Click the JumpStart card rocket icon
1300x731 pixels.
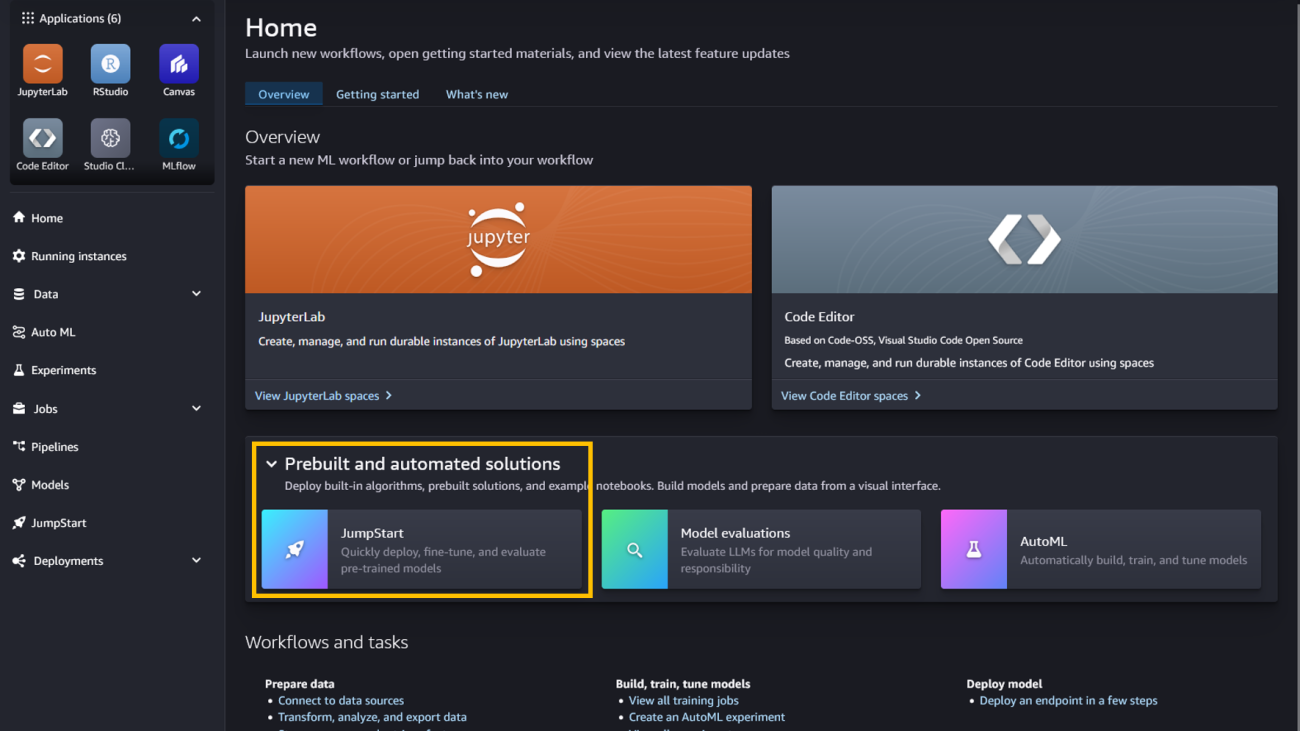click(295, 549)
